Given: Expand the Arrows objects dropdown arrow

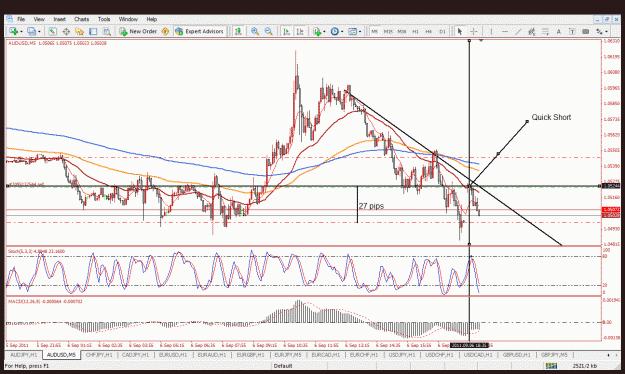Looking at the screenshot, I should tap(606, 31).
